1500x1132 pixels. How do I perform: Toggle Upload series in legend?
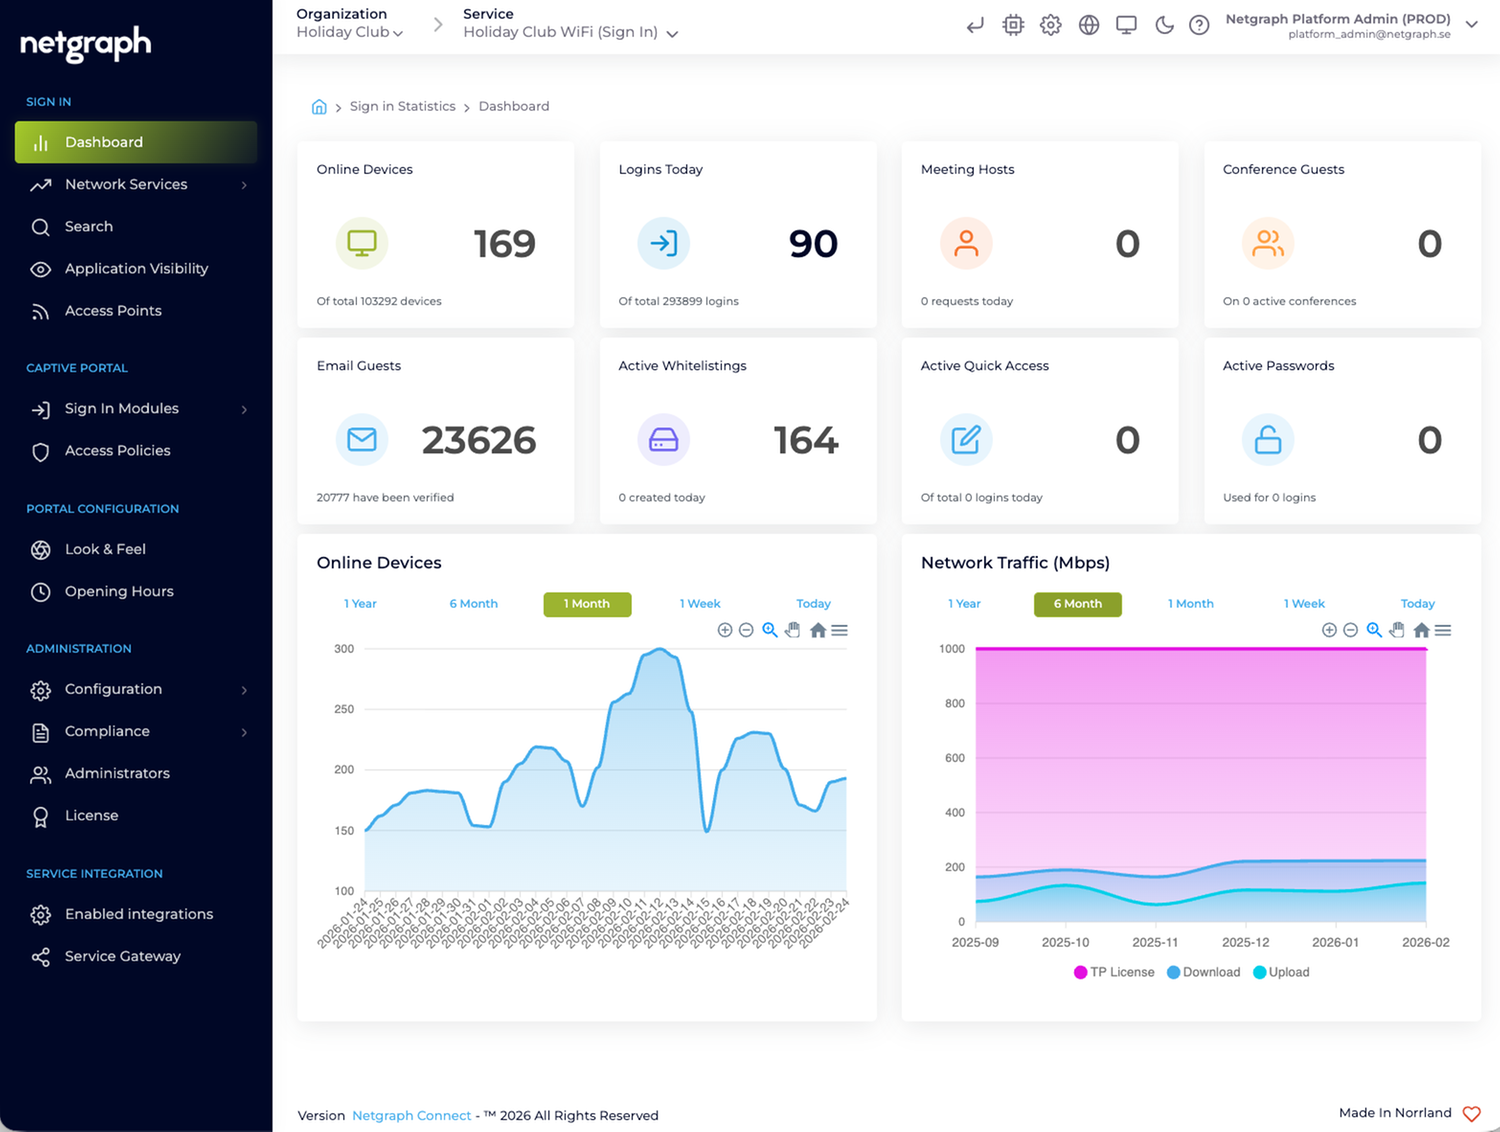tap(1281, 972)
